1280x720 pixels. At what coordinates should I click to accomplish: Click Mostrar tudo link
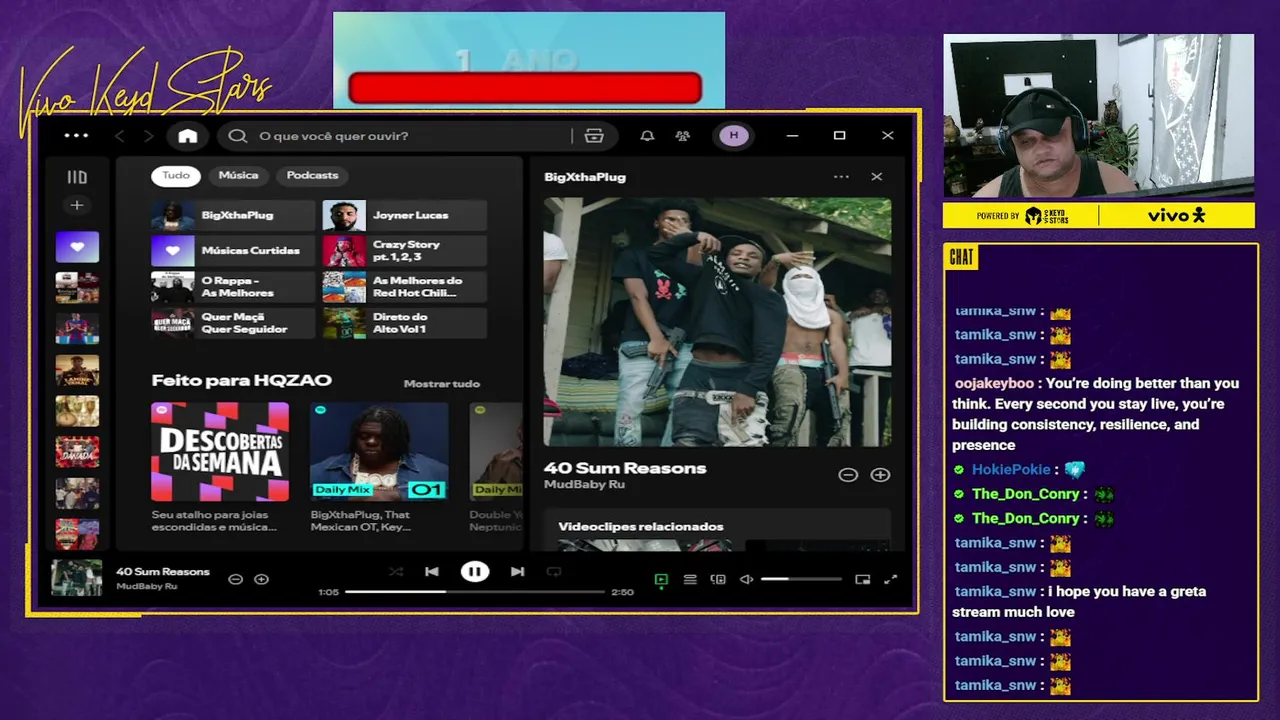point(442,384)
